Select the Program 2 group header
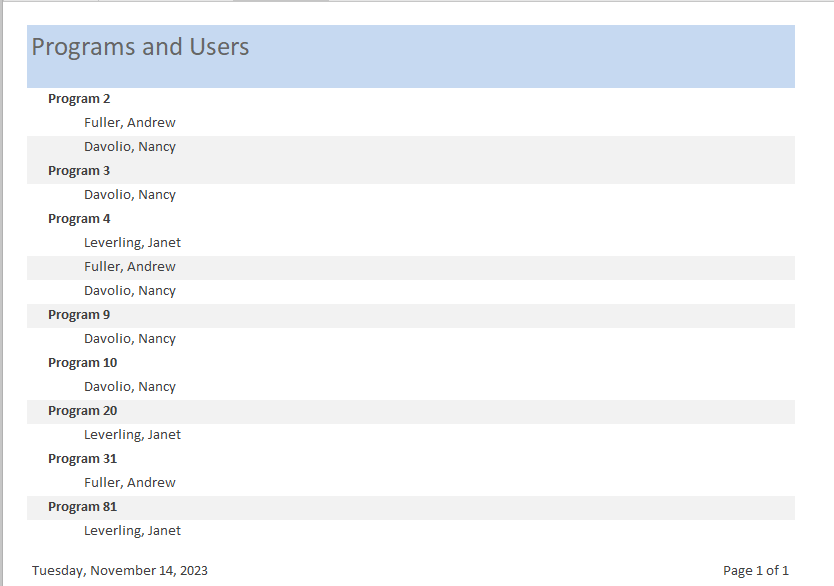Viewport: 834px width, 586px height. [79, 99]
